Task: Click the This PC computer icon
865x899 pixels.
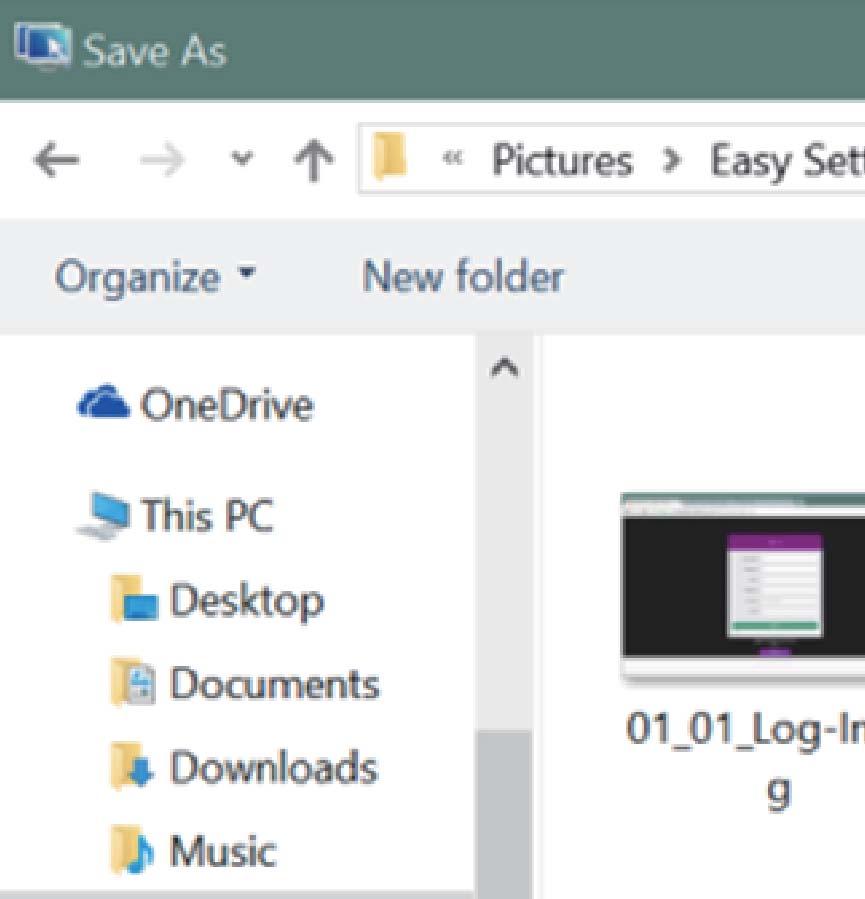Action: pos(104,515)
